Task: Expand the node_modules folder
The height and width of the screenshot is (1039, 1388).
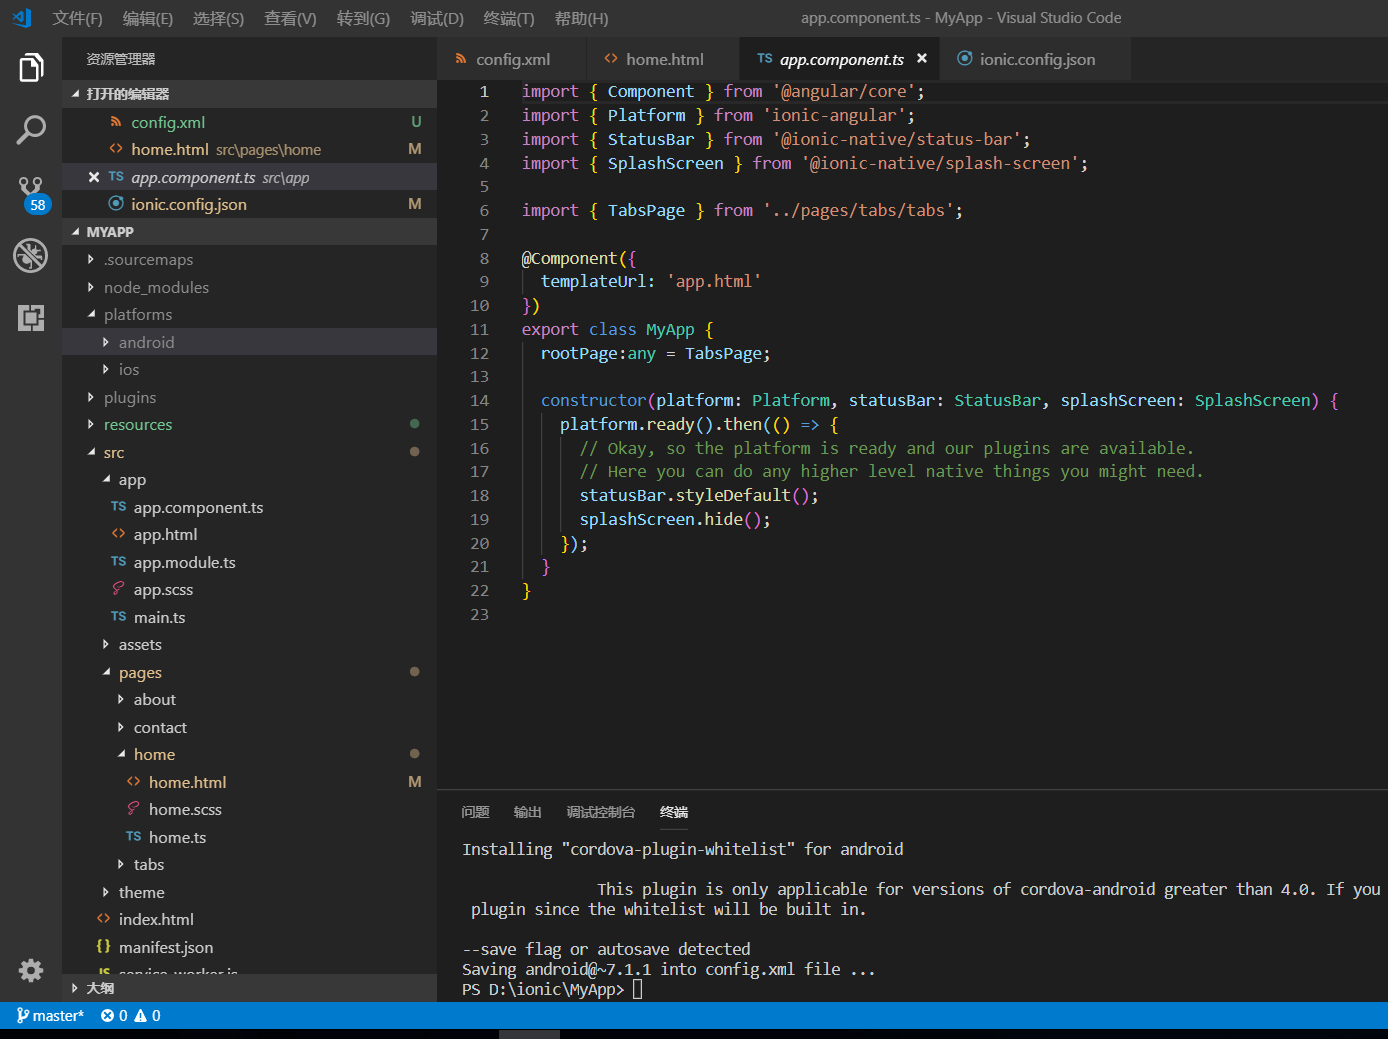Action: [x=156, y=287]
